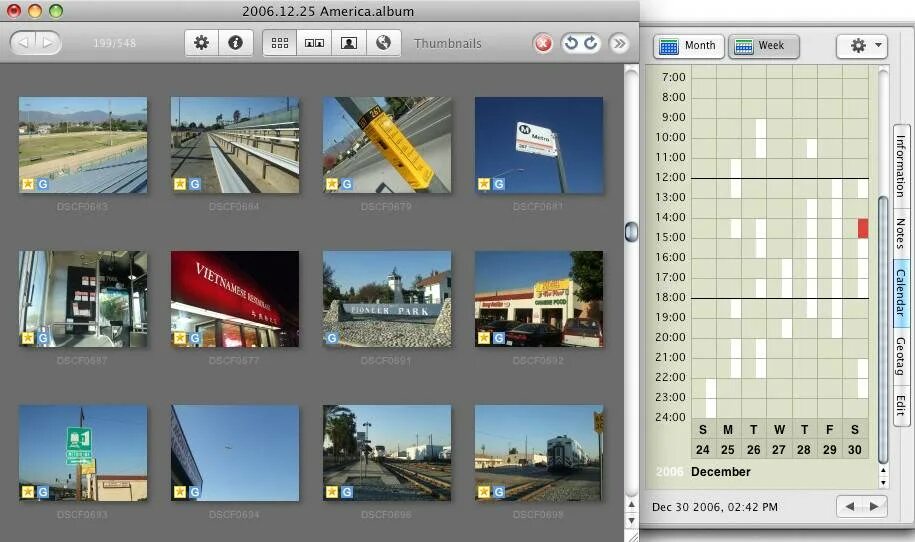Screen dimensions: 915x542
Task: Click the red marker on December 30
Action: coord(862,228)
